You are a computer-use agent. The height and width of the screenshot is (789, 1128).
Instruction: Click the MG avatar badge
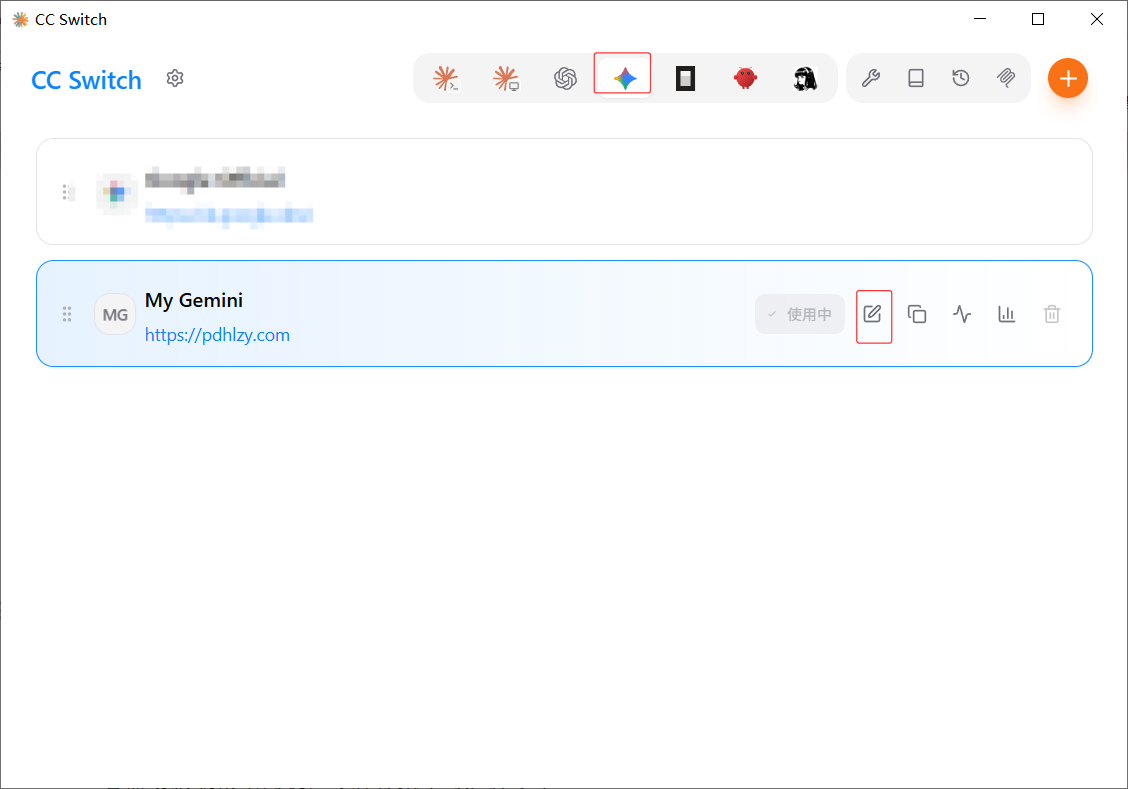115,314
